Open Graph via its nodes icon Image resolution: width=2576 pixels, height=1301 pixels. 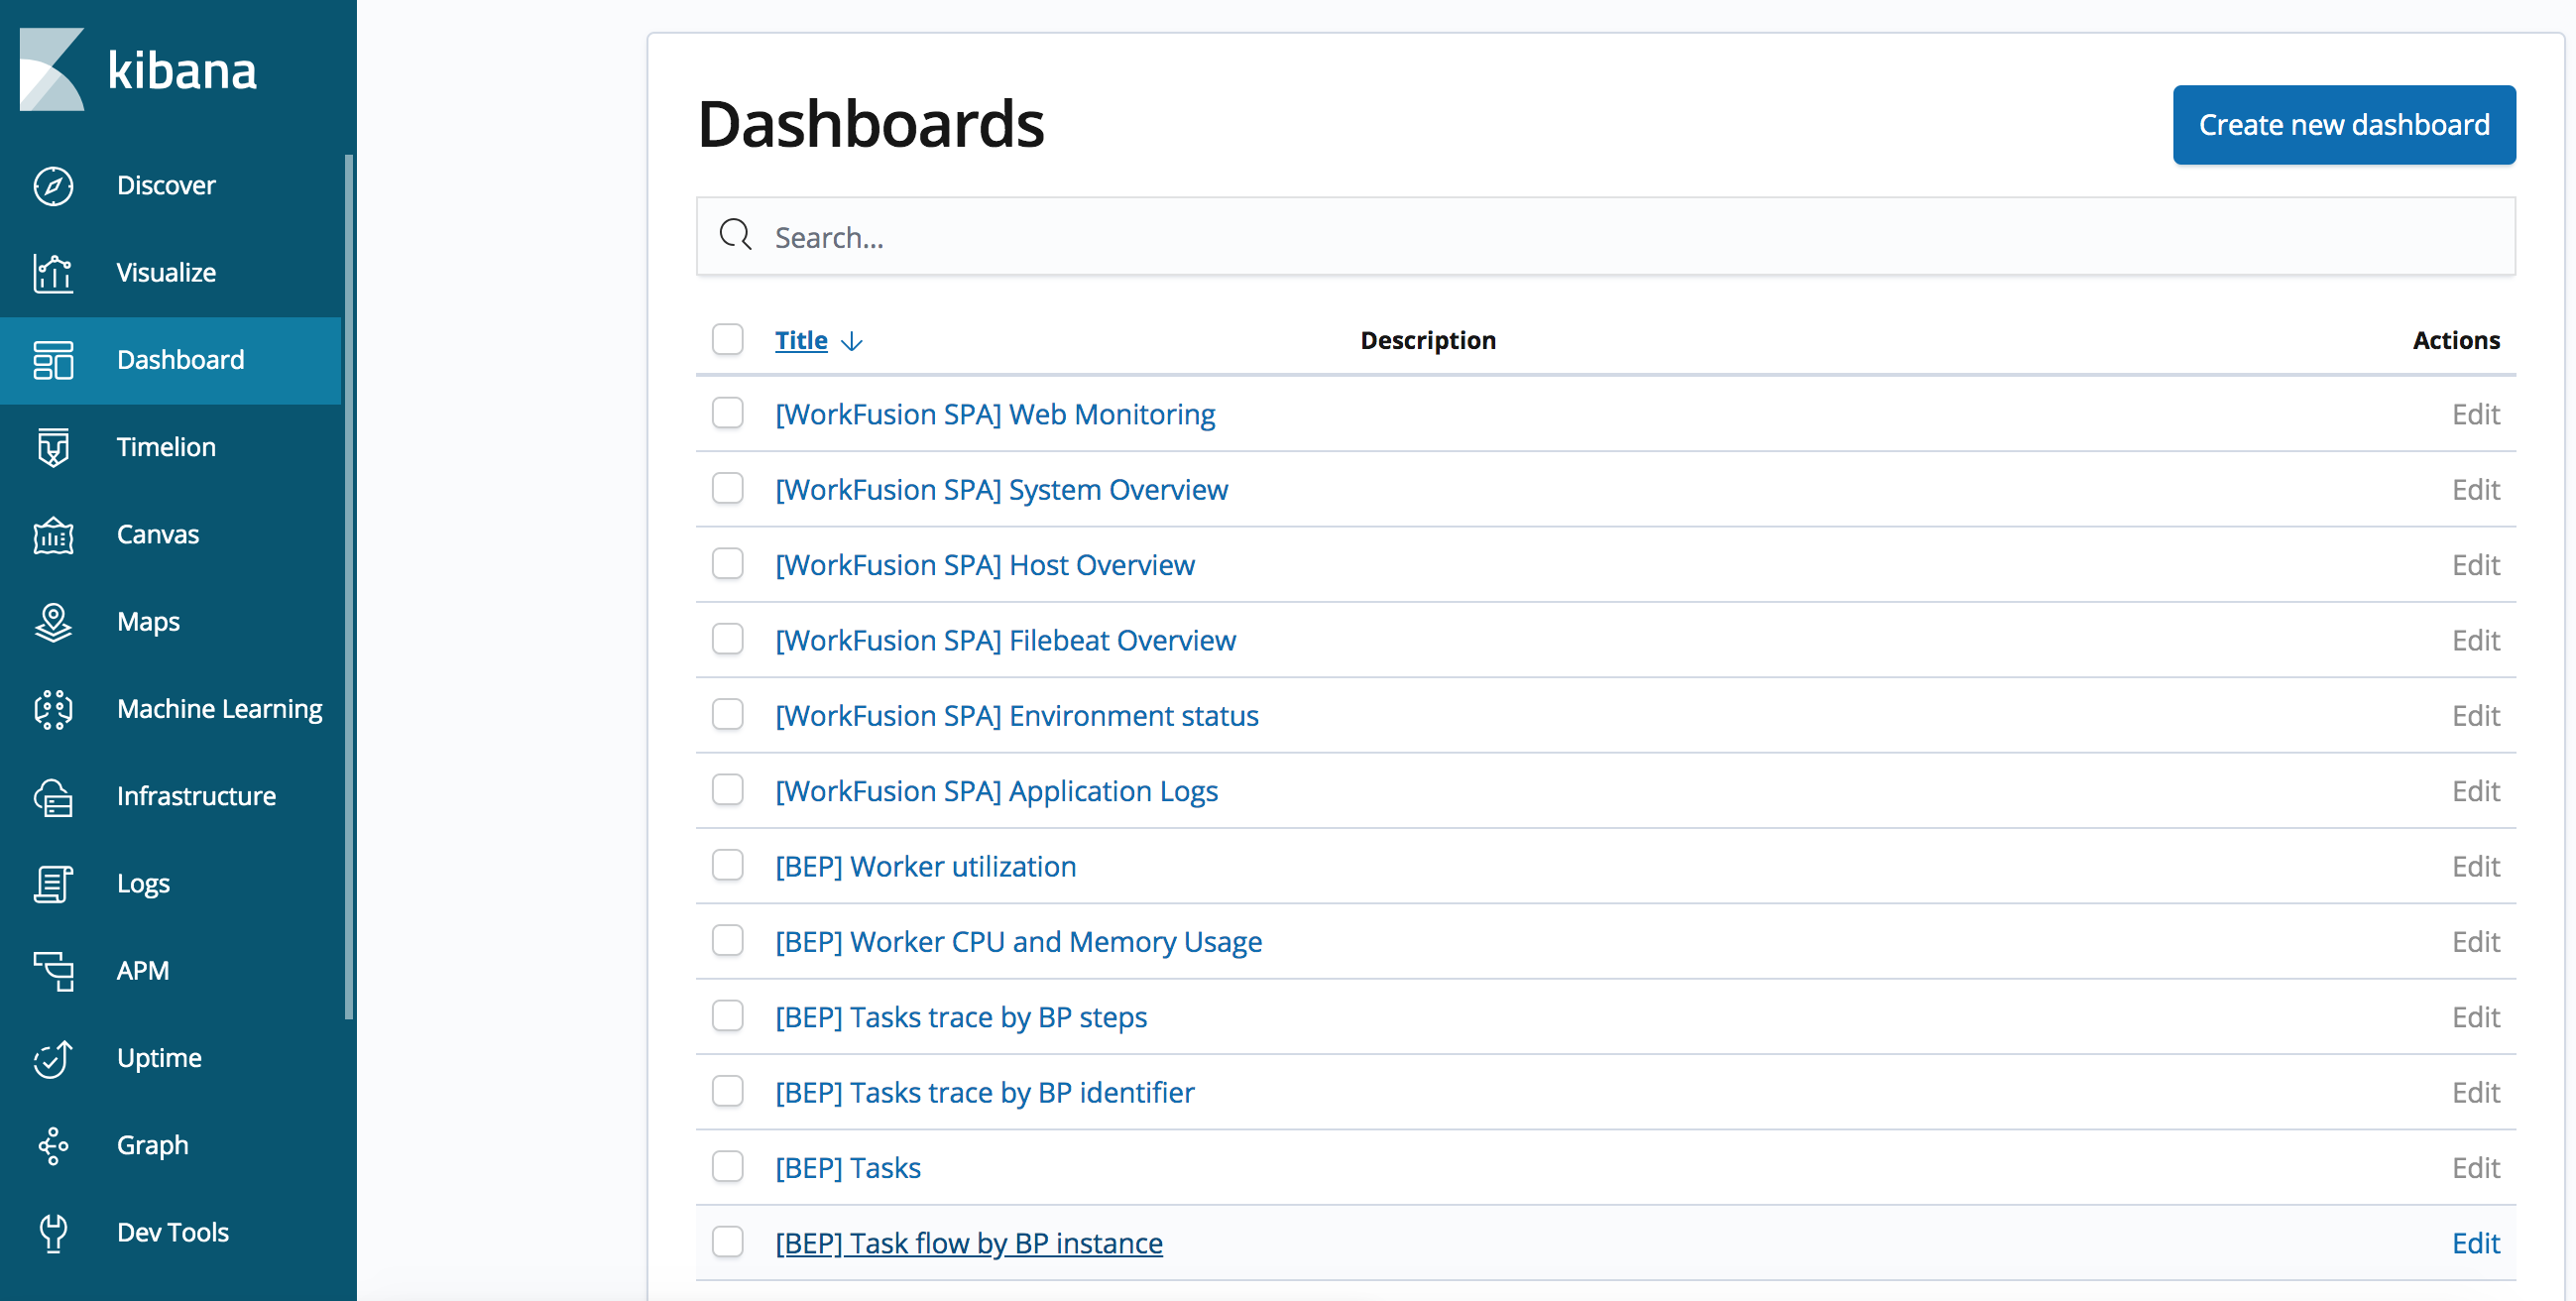tap(53, 1146)
